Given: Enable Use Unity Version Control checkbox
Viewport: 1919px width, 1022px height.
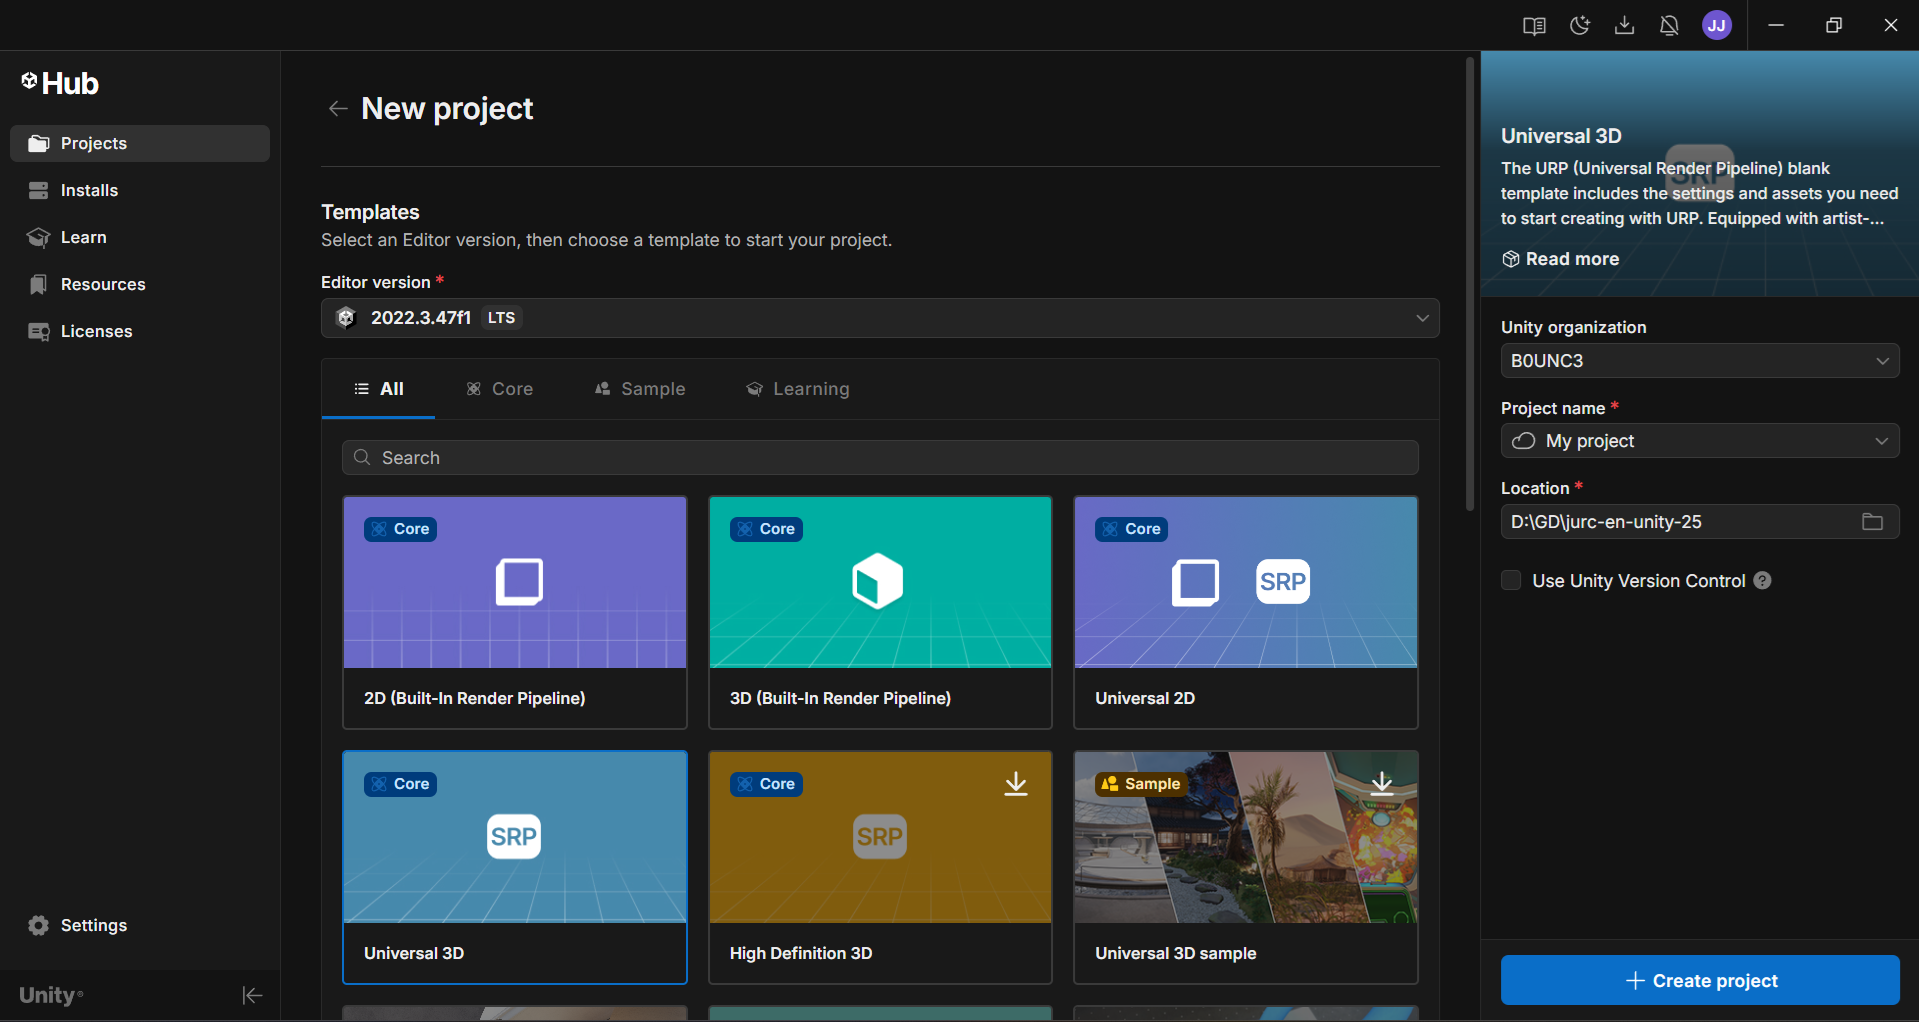Looking at the screenshot, I should (1511, 581).
